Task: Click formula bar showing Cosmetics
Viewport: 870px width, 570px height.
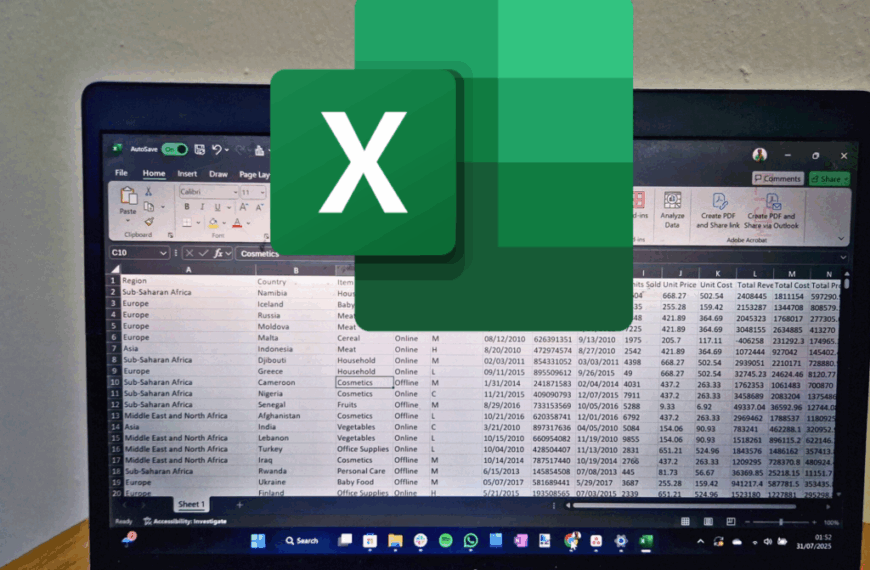Action: point(260,254)
